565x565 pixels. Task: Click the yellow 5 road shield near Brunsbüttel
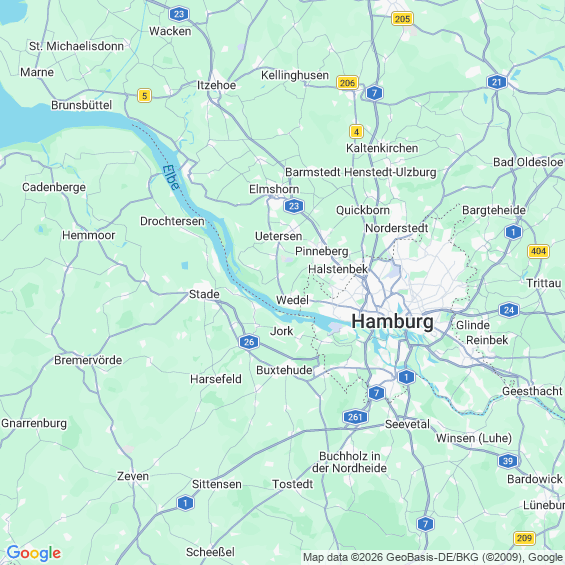(144, 96)
